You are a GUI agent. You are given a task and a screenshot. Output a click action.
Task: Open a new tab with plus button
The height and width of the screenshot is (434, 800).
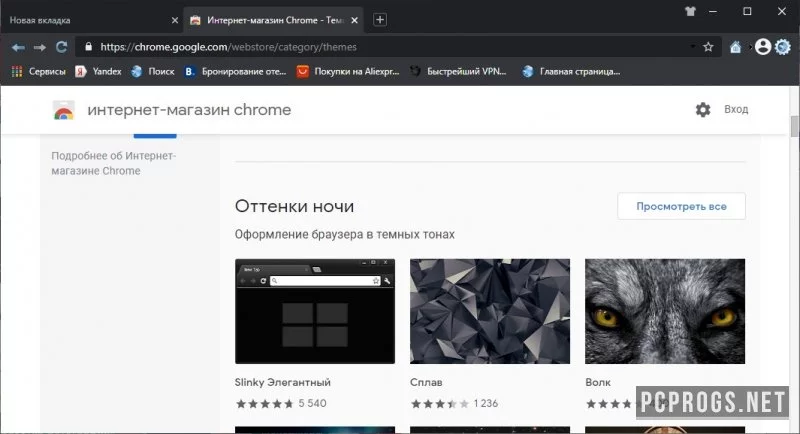click(x=380, y=20)
